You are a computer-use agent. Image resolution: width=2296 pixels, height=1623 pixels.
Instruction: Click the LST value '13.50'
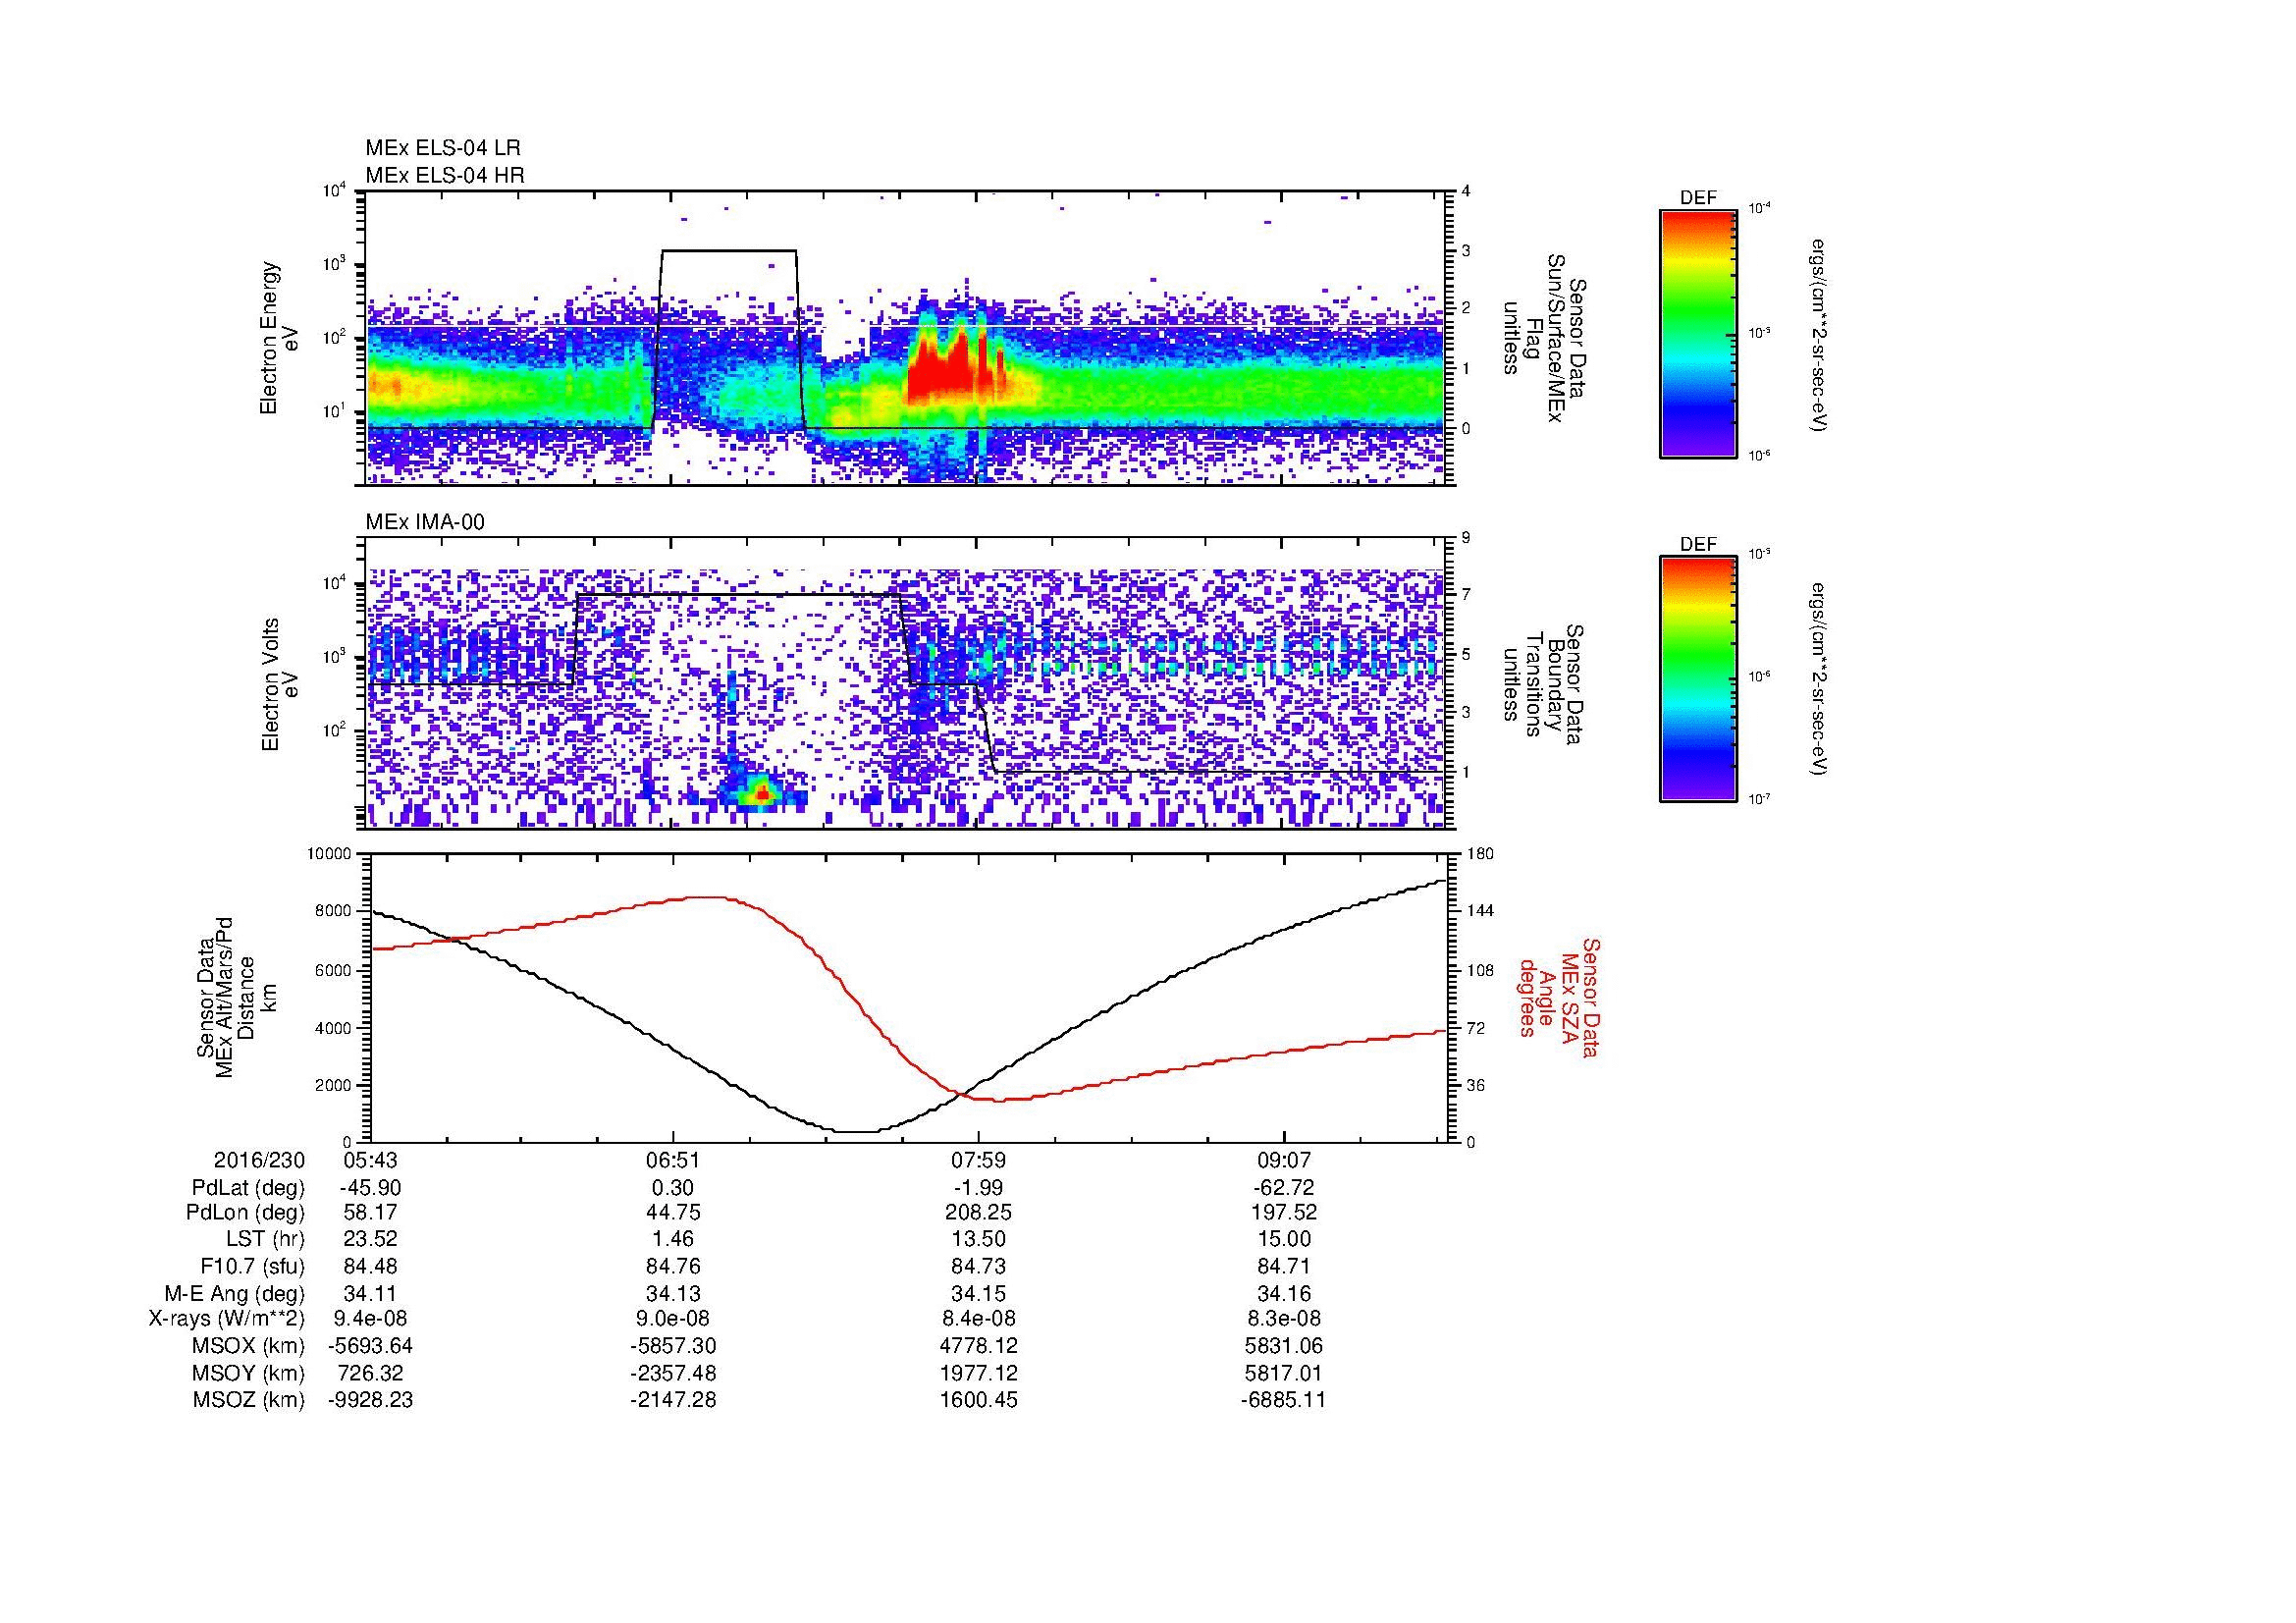pyautogui.click(x=979, y=1240)
